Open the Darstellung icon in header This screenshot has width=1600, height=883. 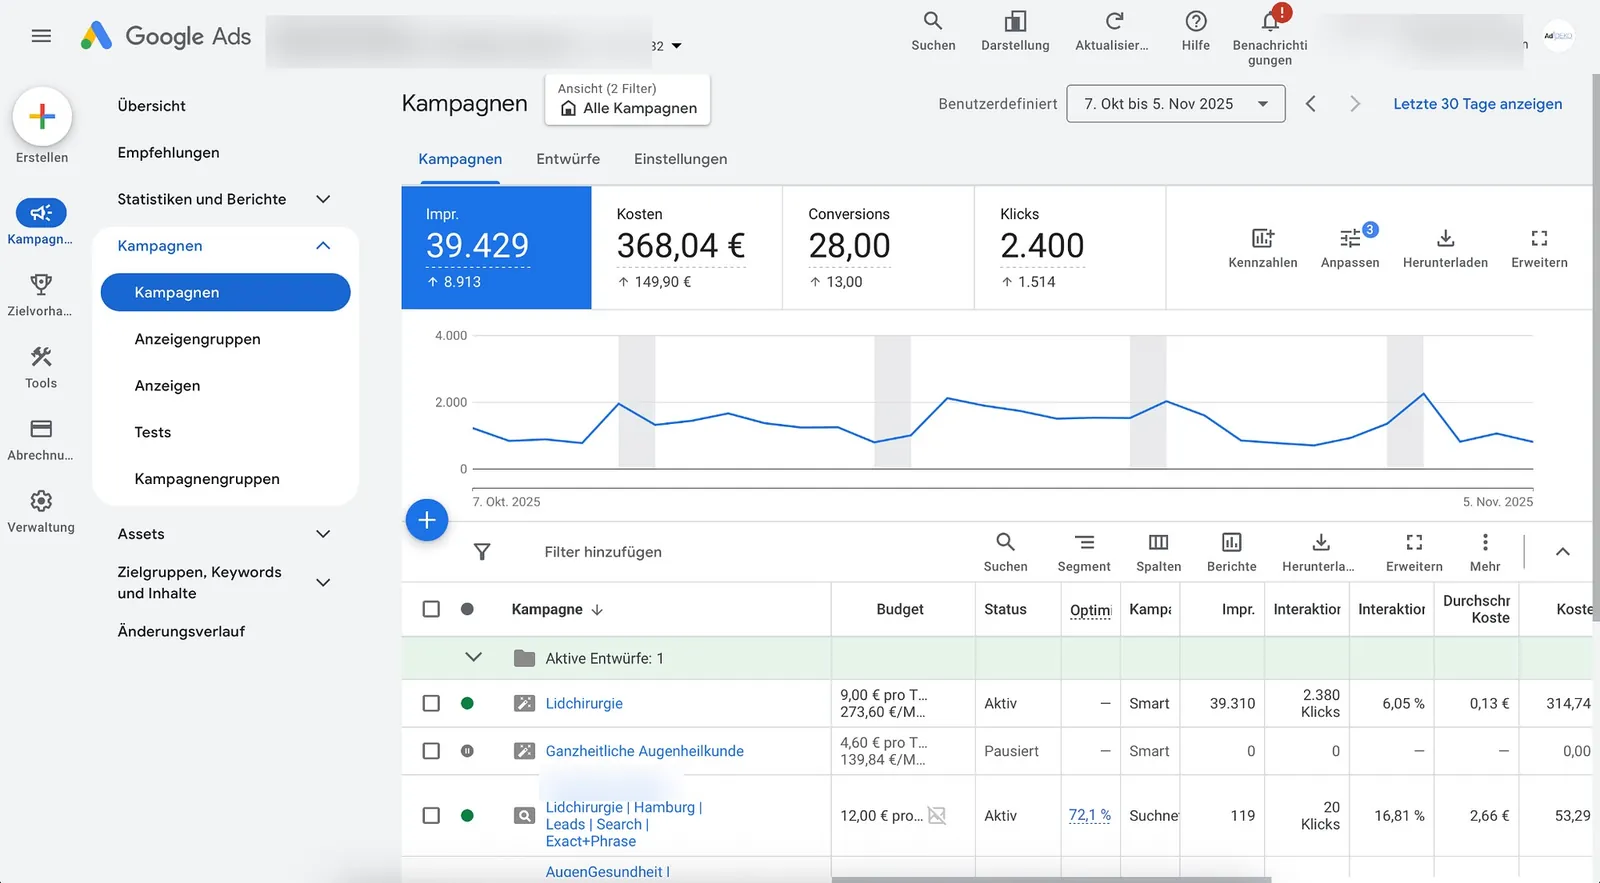point(1015,21)
